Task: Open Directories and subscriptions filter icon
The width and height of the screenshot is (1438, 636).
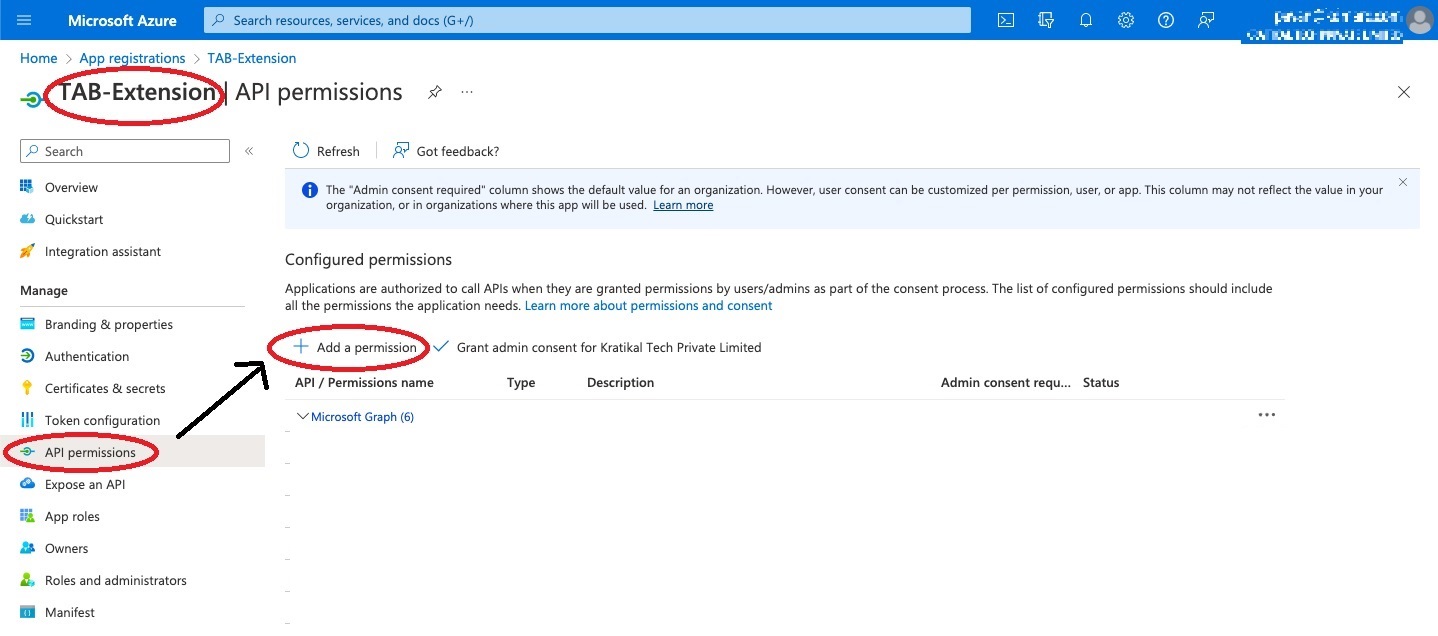Action: tap(1047, 20)
